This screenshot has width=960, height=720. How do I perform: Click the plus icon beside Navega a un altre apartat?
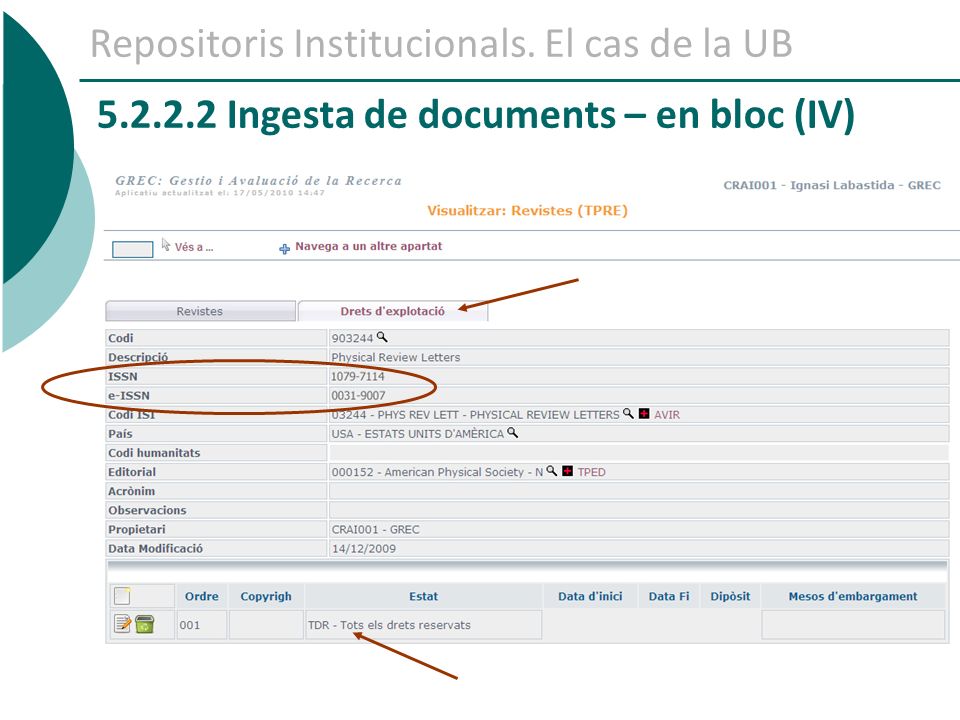tap(285, 249)
